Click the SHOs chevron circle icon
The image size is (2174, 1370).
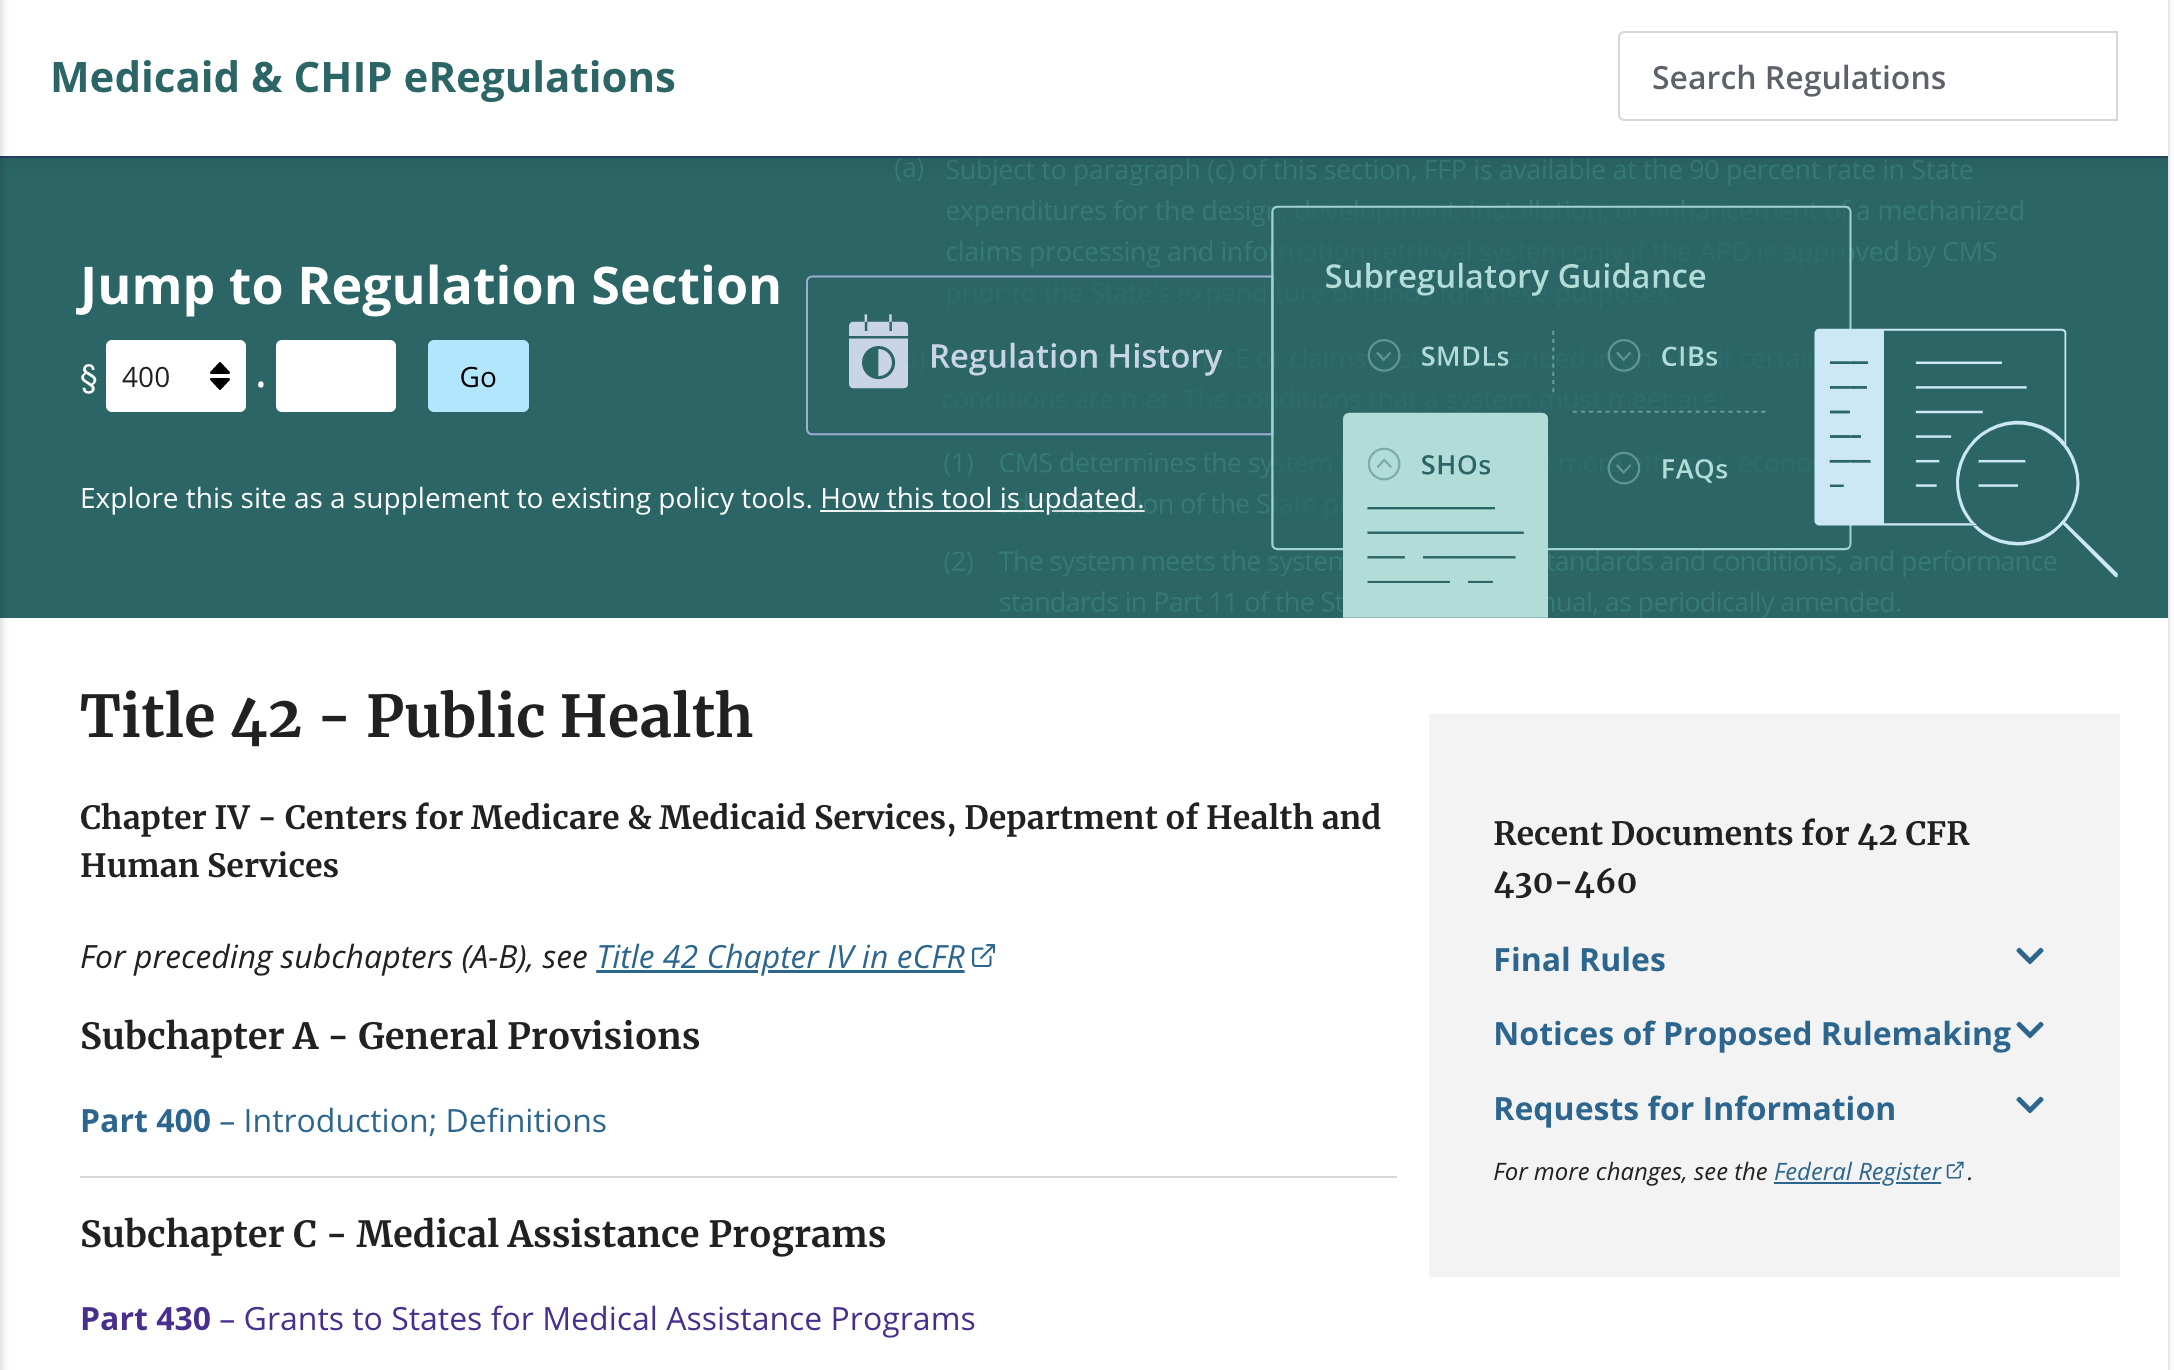[x=1384, y=464]
